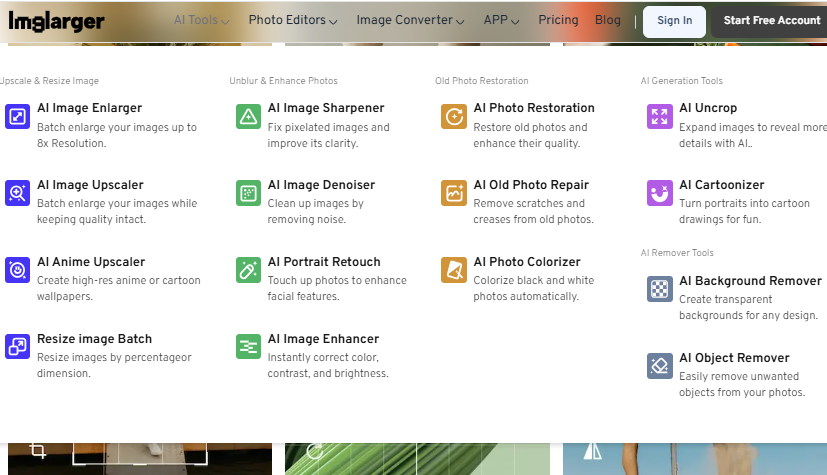Viewport: 827px width, 475px height.
Task: Select the AI Object Remover eraser icon
Action: 660,366
